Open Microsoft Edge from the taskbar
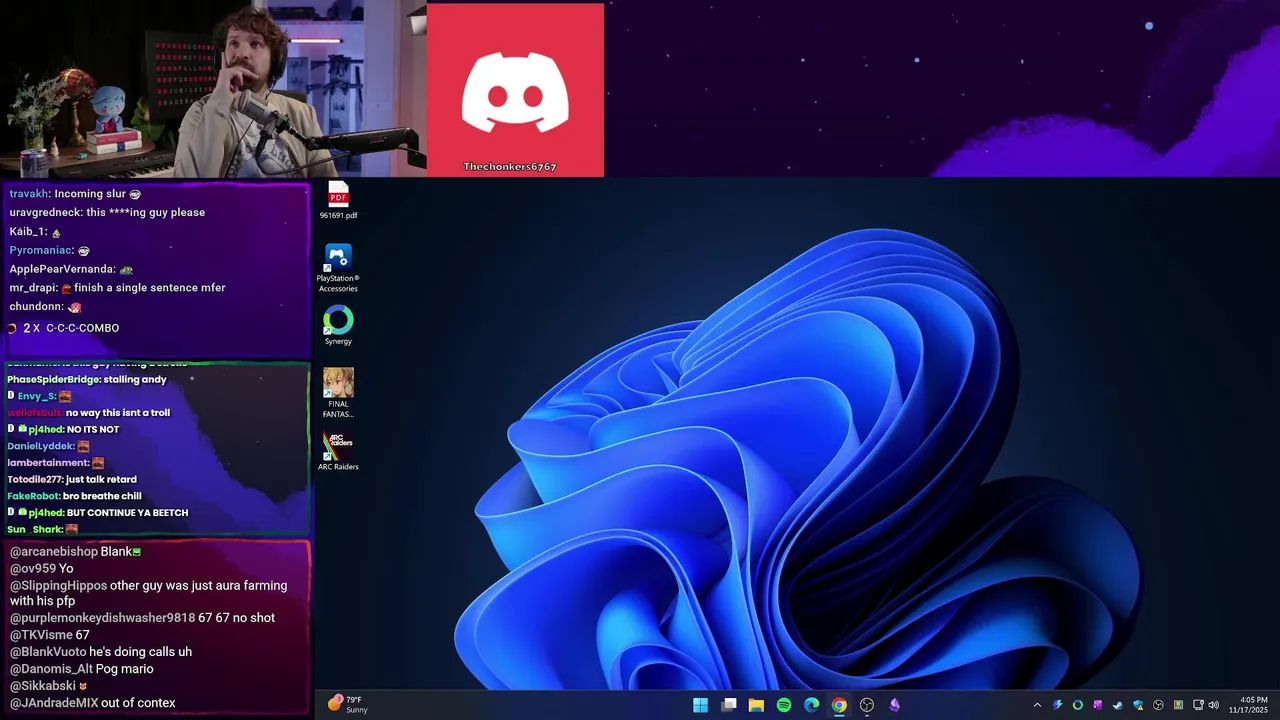 812,705
